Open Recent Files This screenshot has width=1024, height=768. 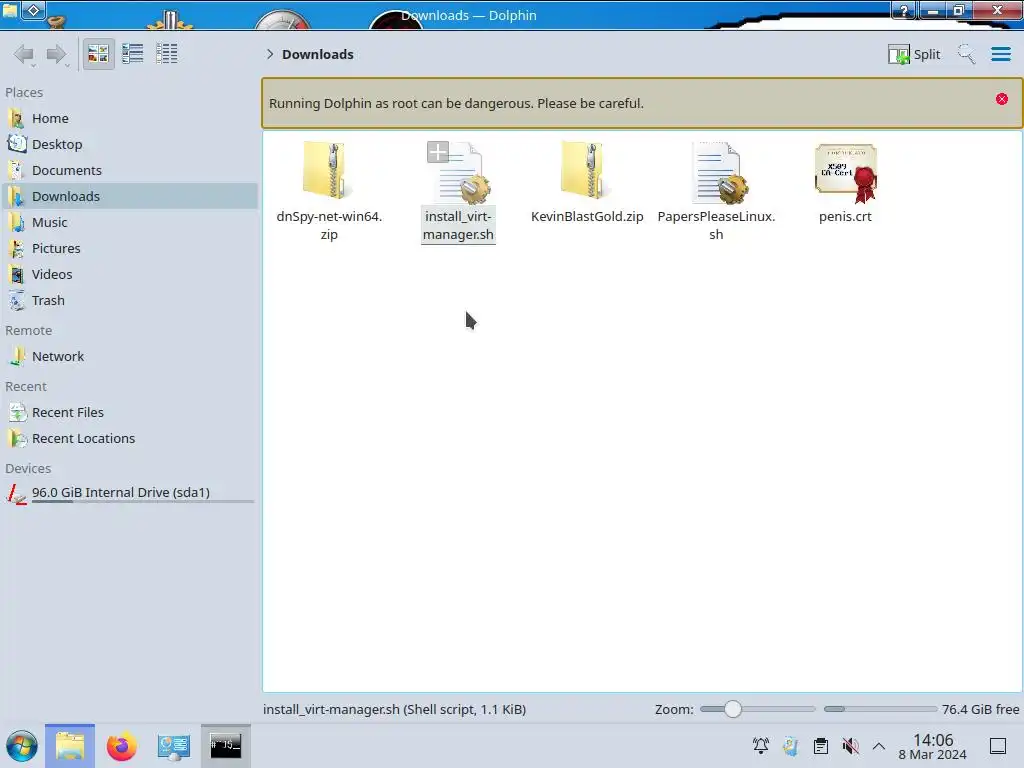point(131,413)
